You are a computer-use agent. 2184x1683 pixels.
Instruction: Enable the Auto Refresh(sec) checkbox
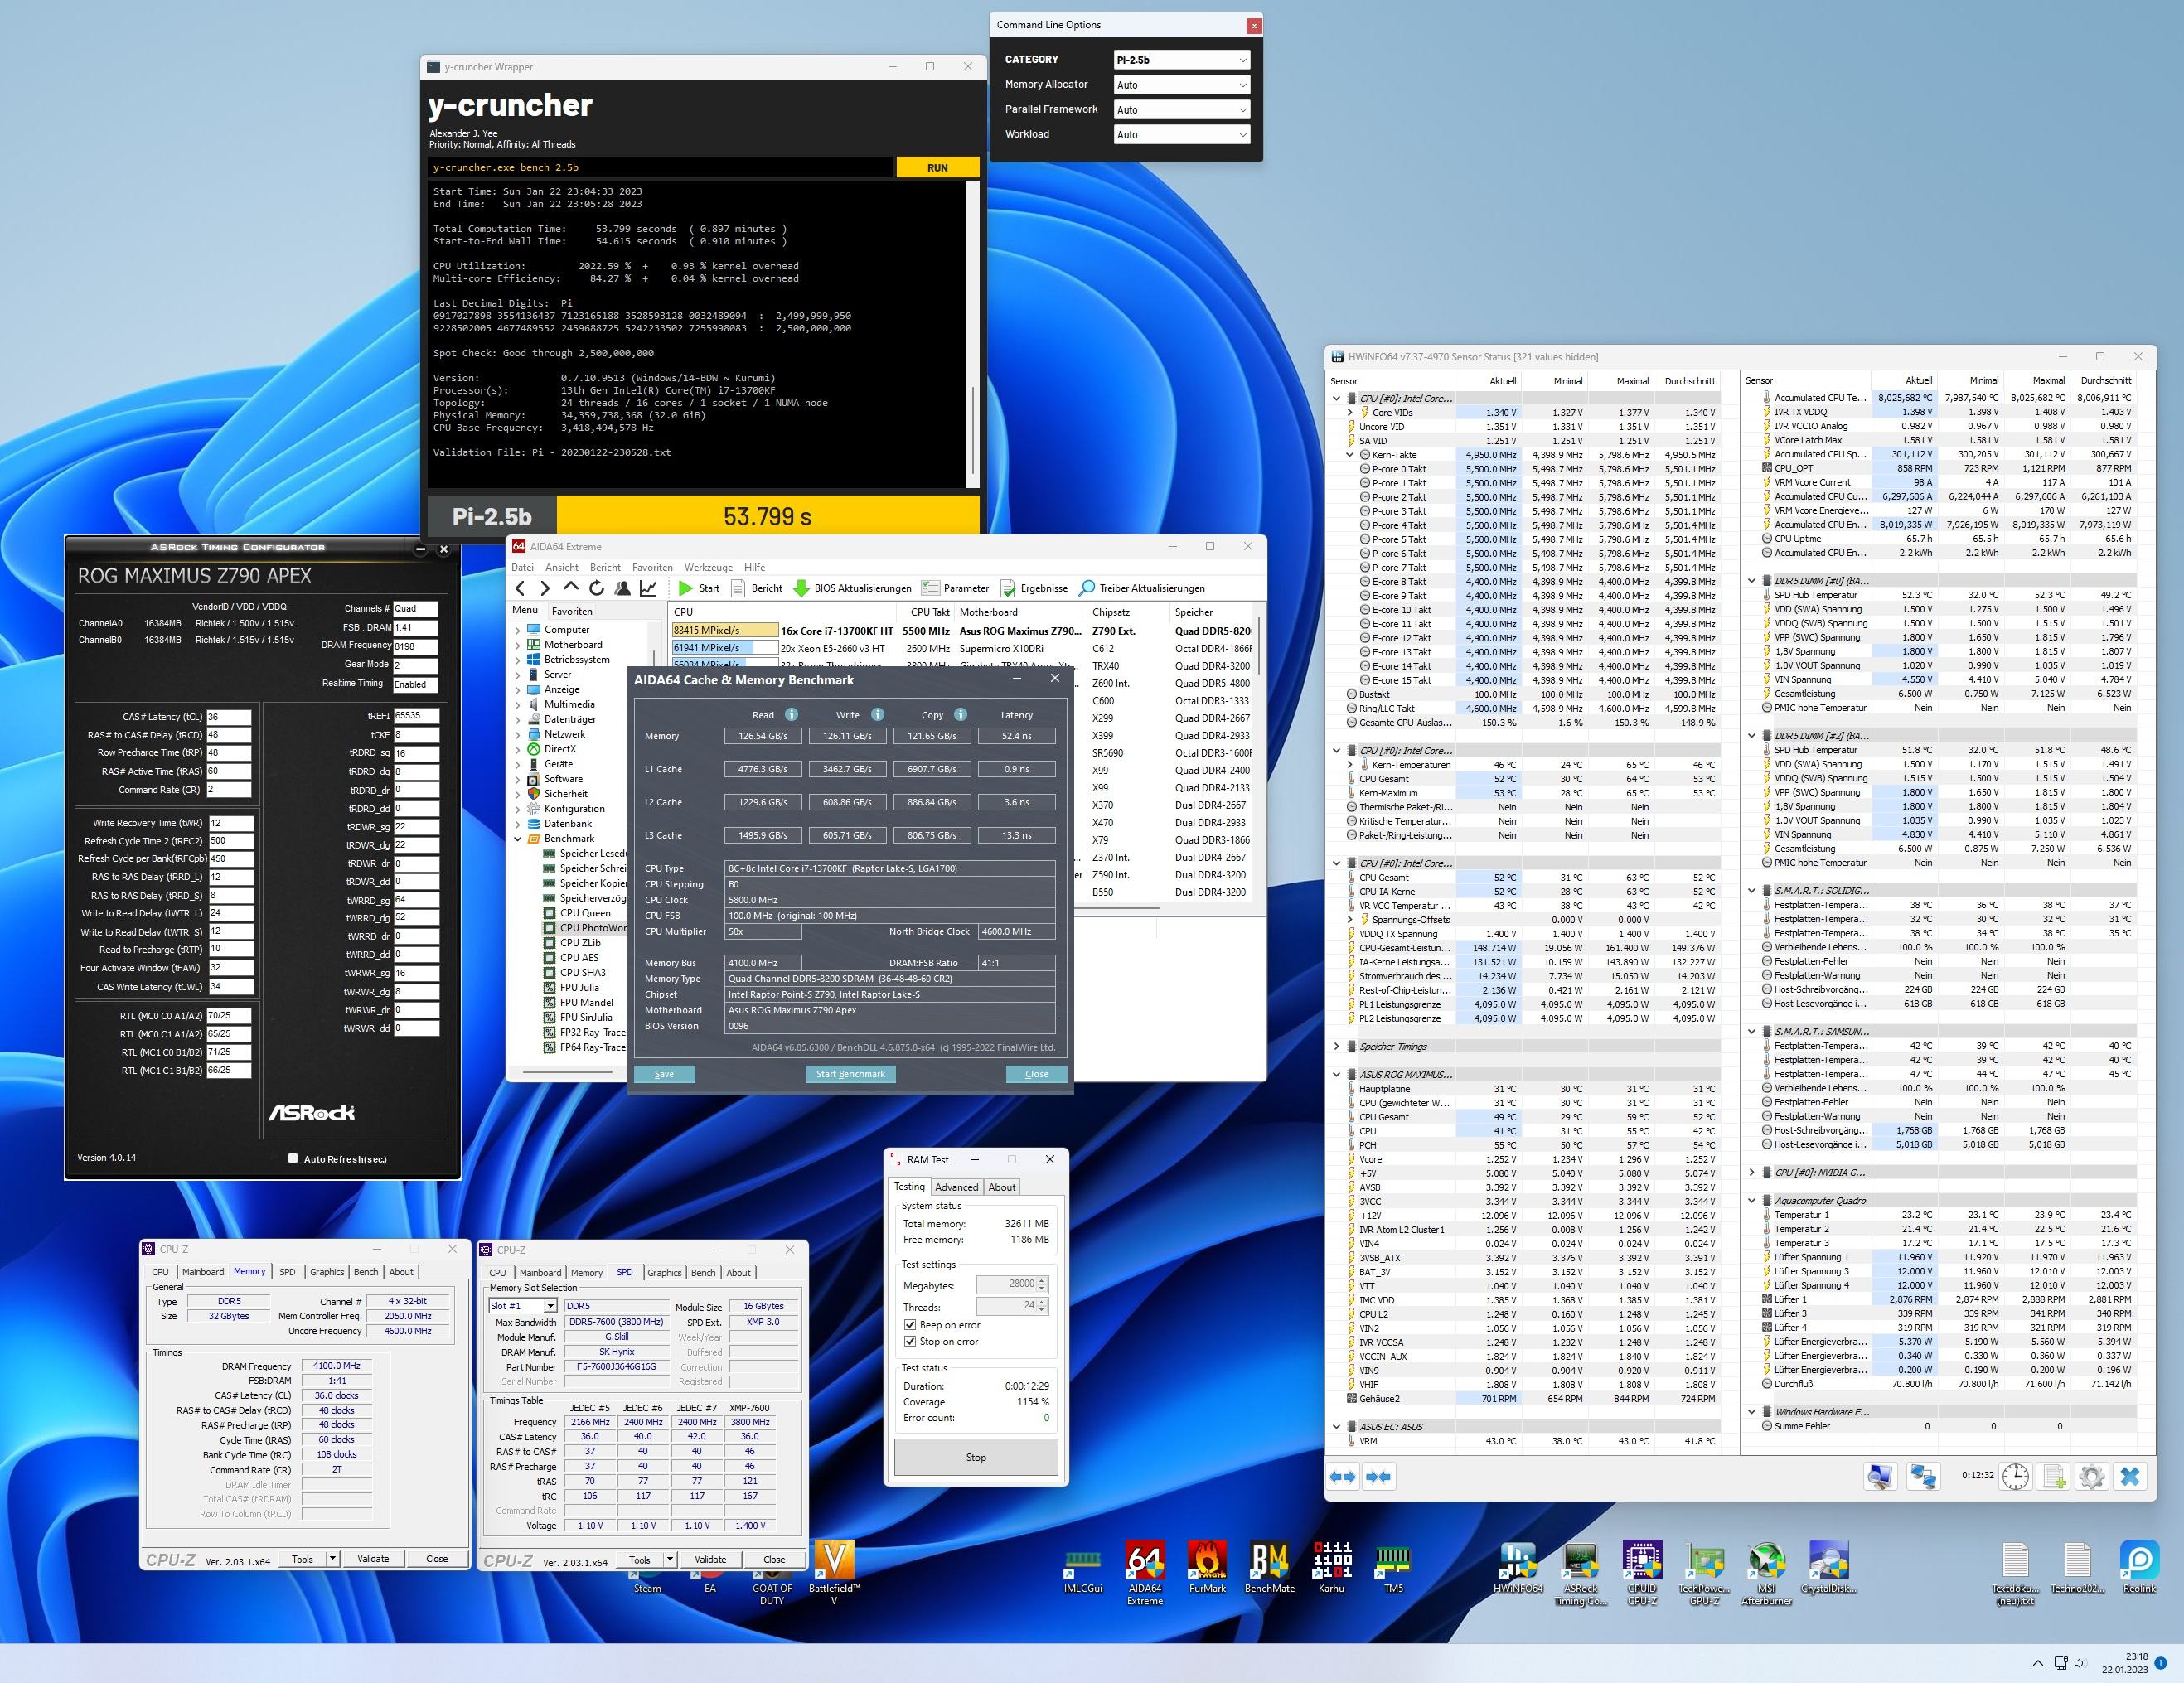pyautogui.click(x=293, y=1158)
